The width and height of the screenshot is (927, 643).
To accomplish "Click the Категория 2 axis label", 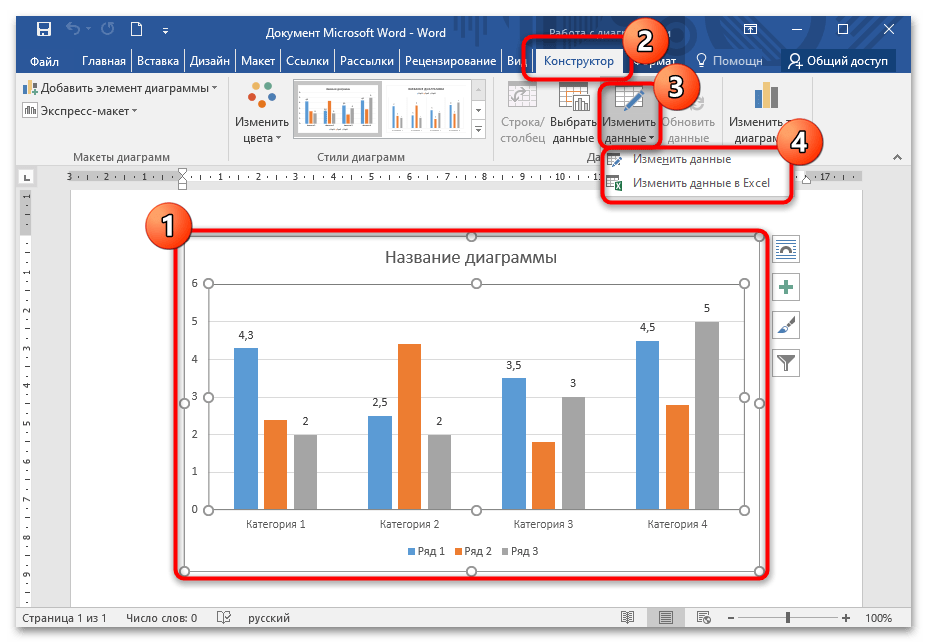I will pyautogui.click(x=409, y=524).
